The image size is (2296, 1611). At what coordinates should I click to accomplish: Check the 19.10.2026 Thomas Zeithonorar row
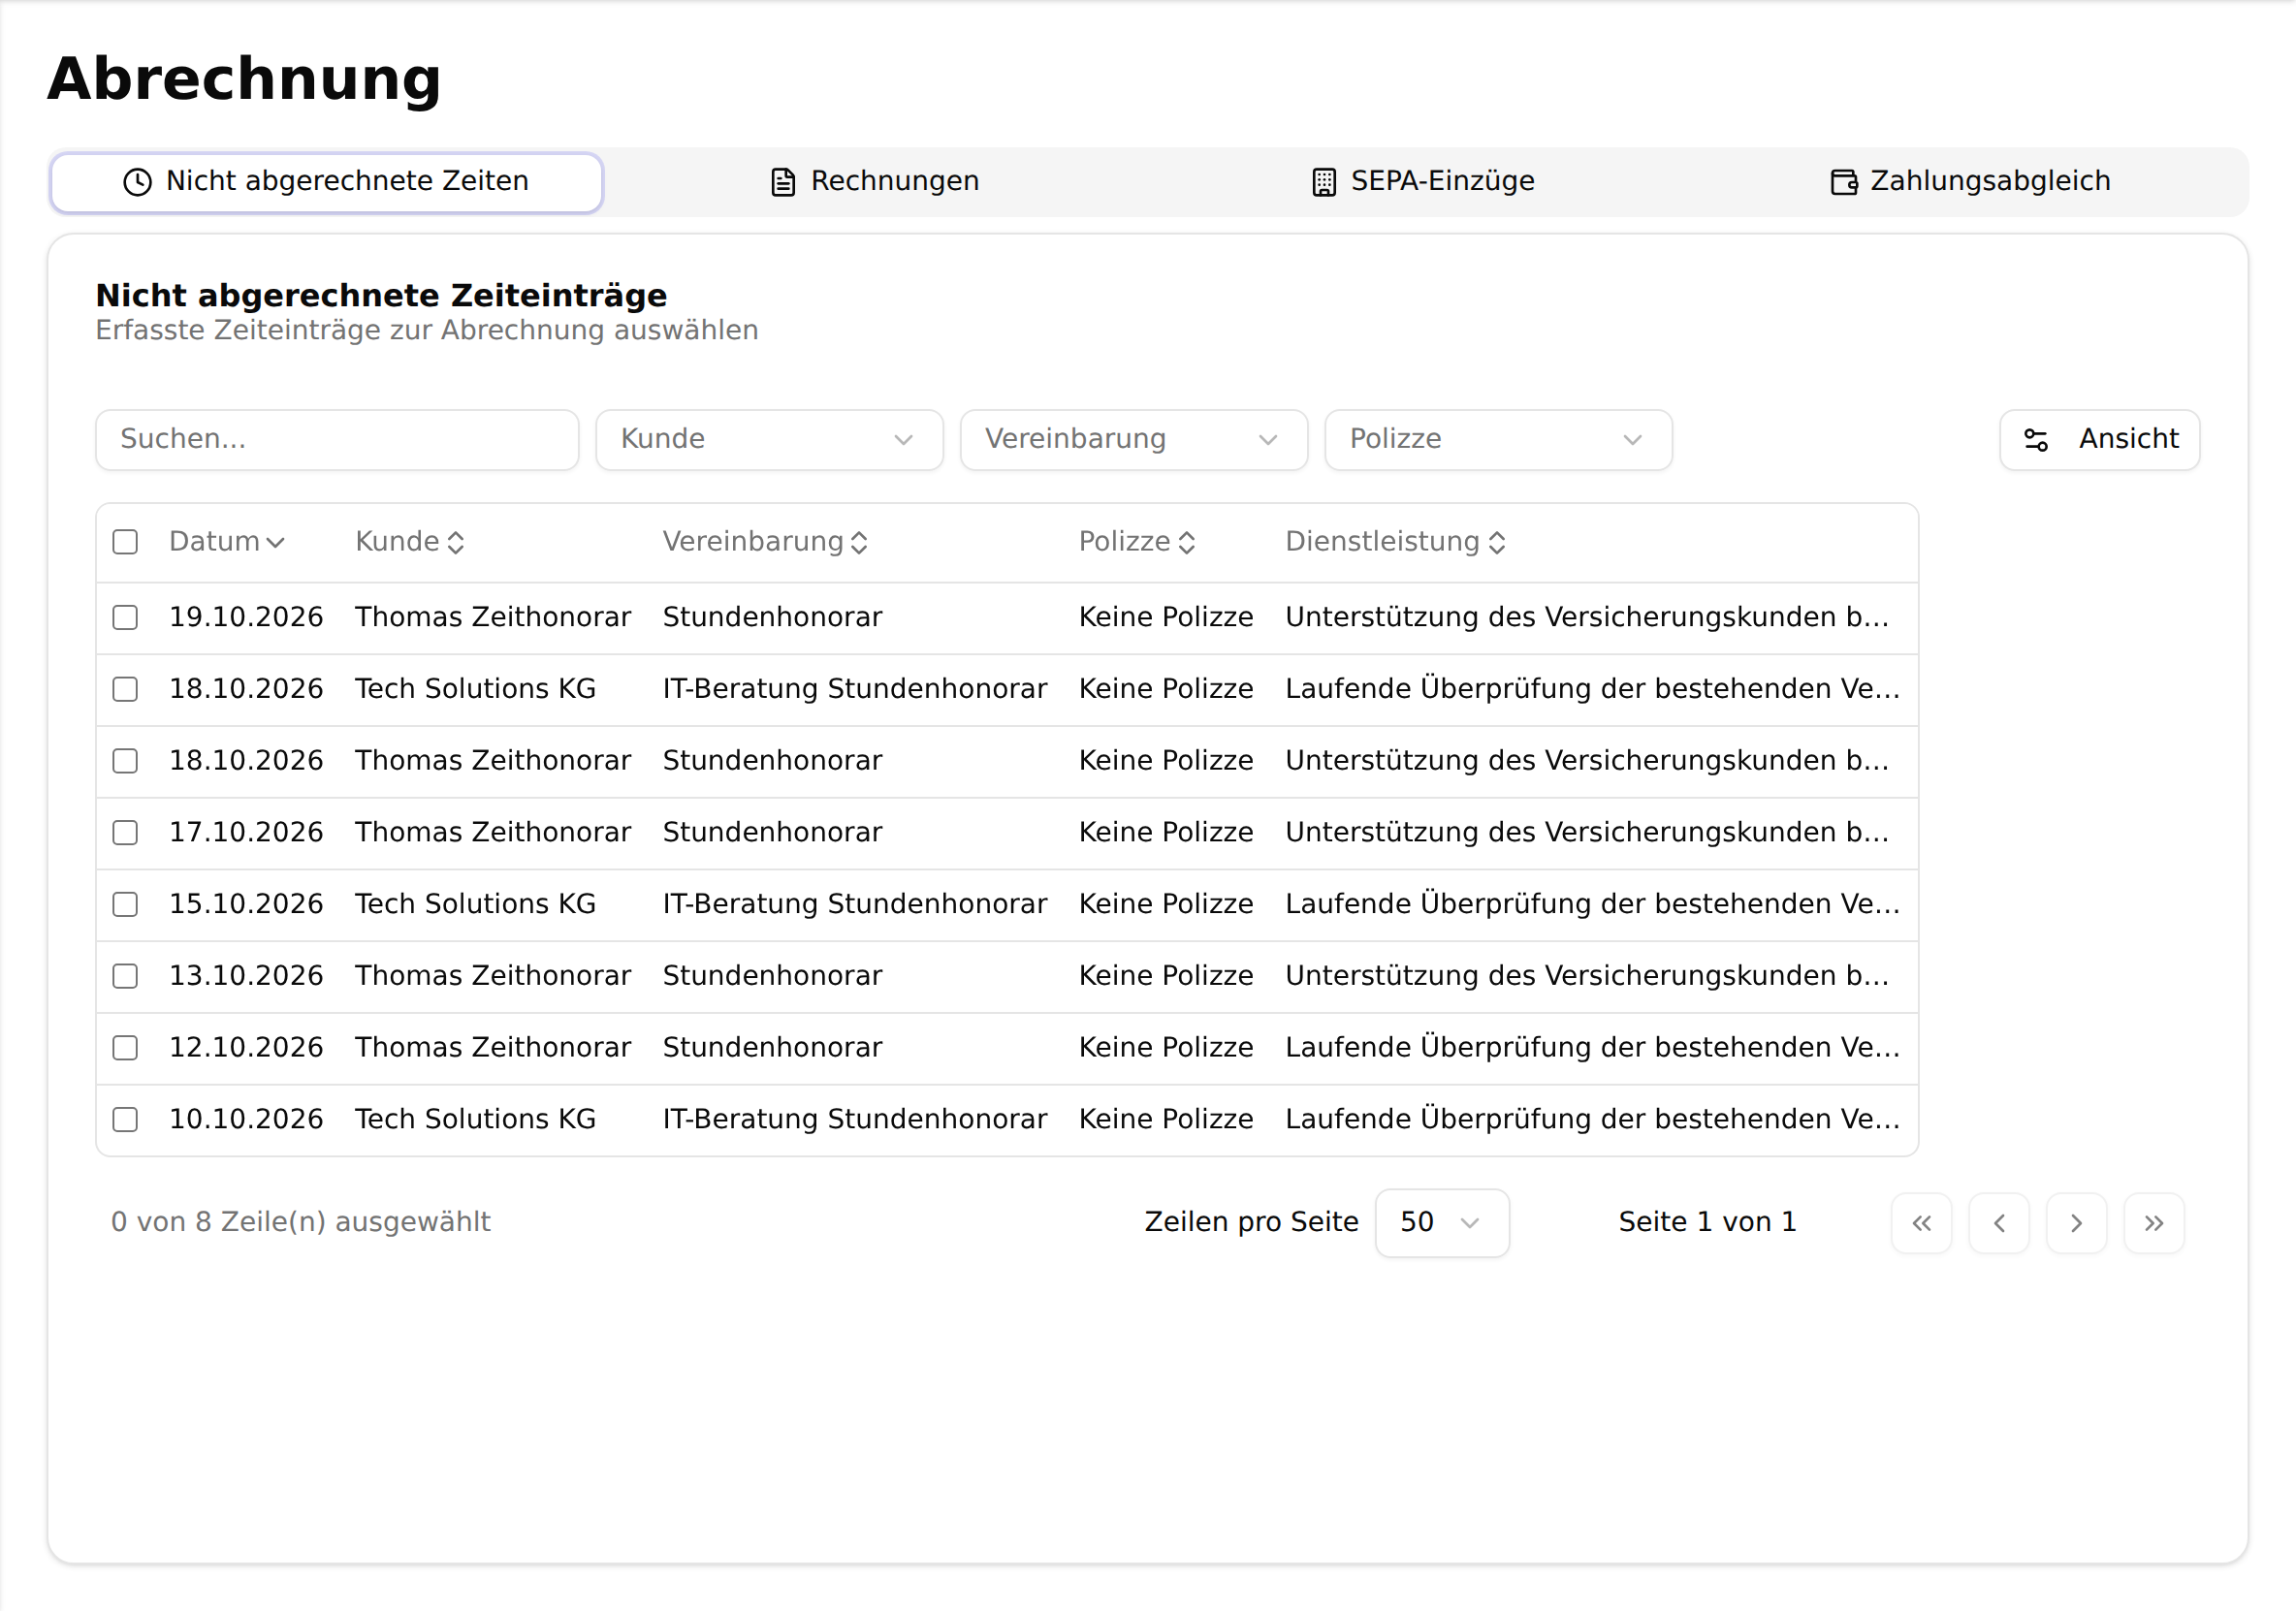[125, 618]
